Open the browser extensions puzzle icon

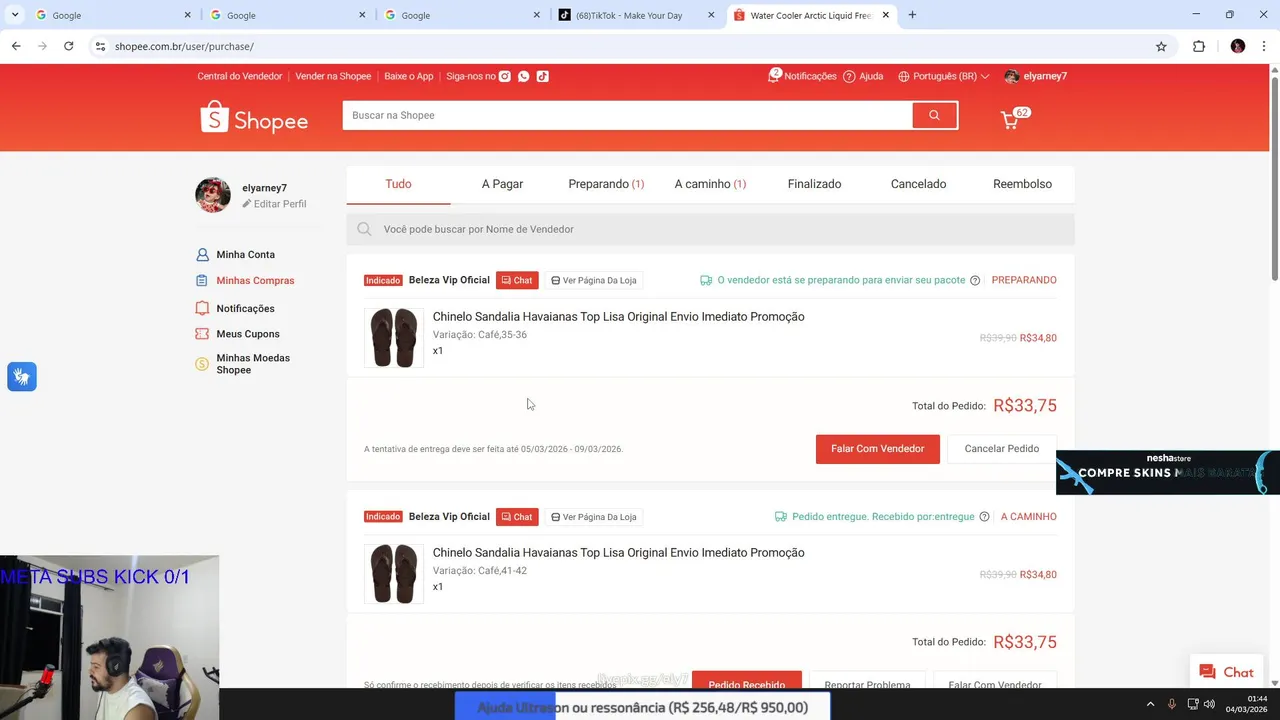point(1199,46)
